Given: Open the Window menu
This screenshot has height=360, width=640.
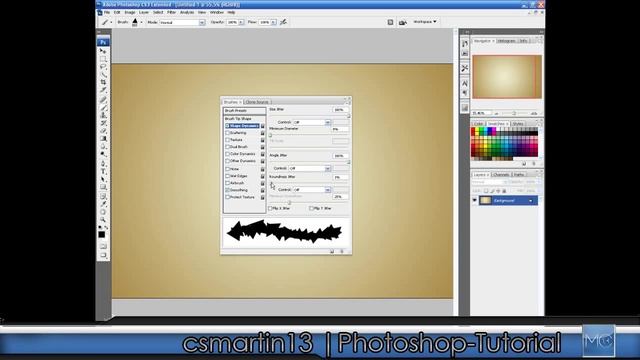Looking at the screenshot, I should pos(217,13).
